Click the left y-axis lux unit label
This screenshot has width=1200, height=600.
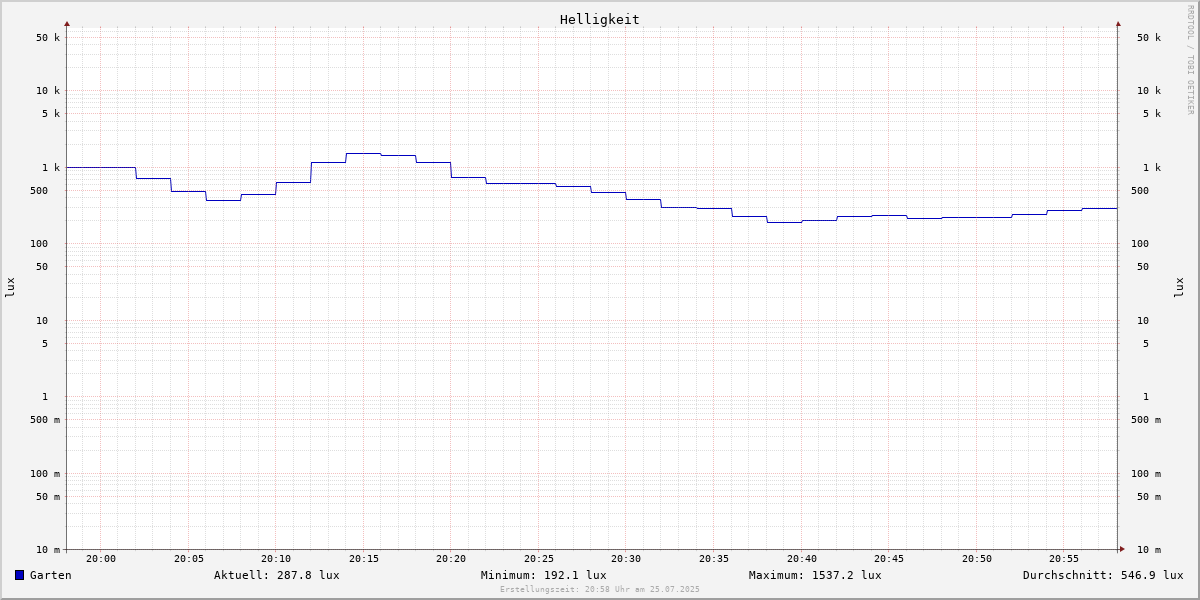pos(10,287)
